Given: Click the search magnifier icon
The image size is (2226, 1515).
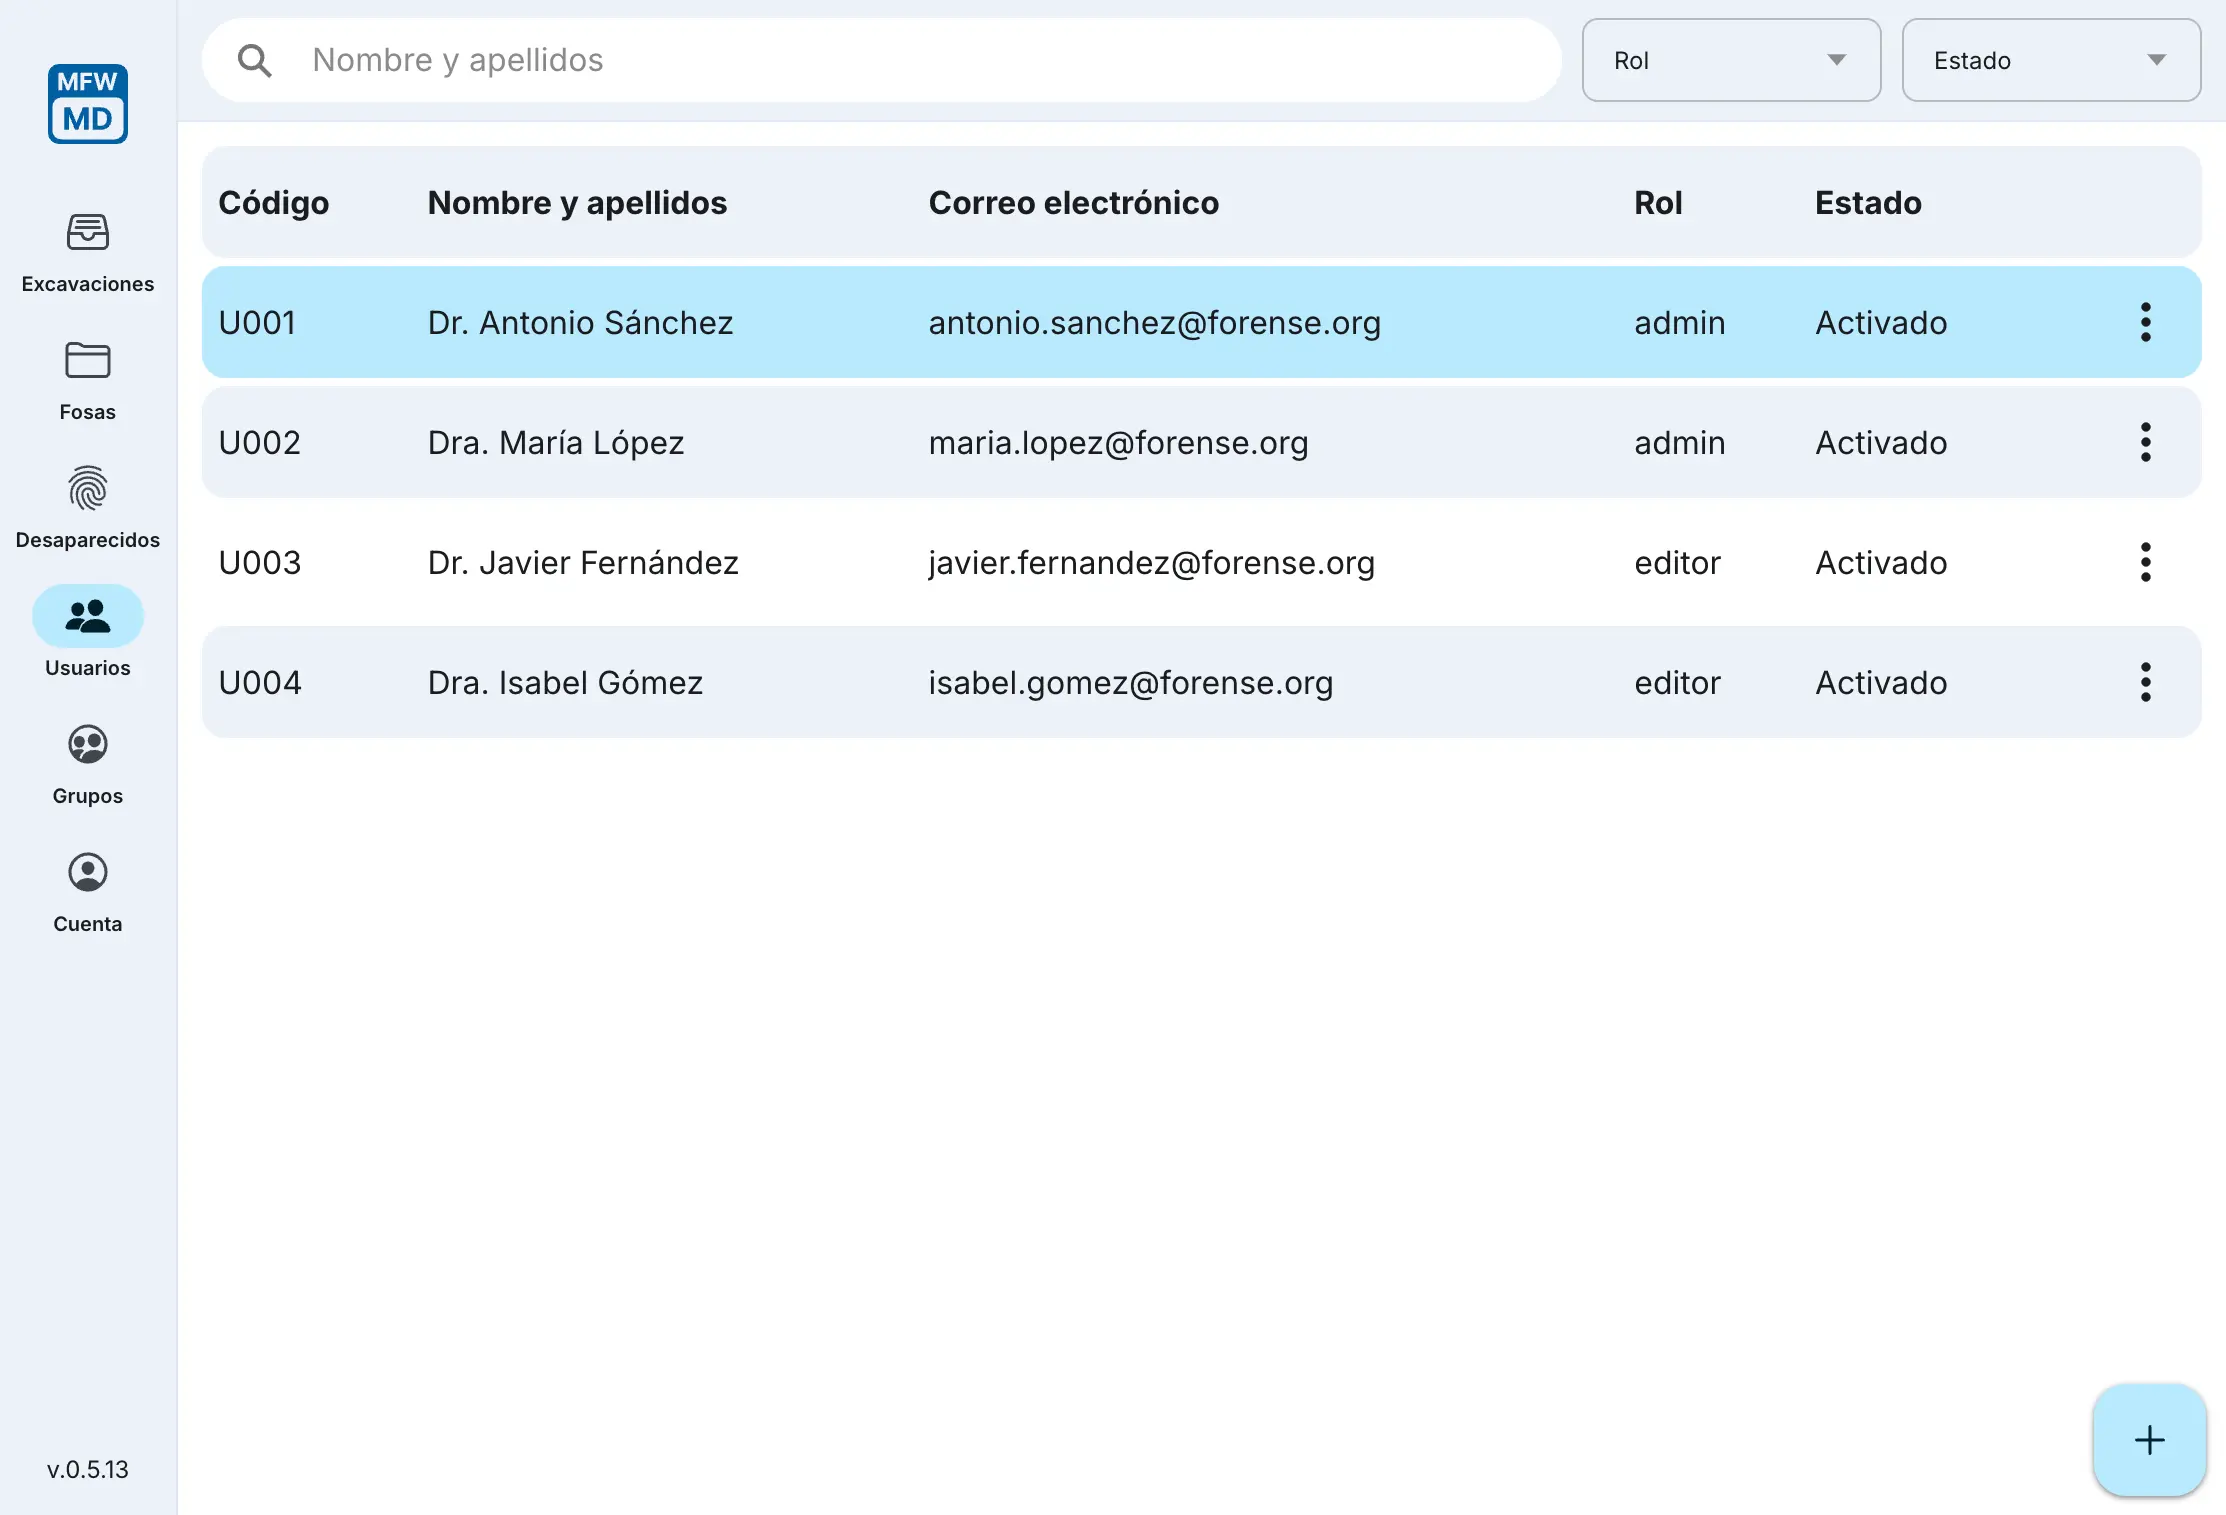Looking at the screenshot, I should (255, 61).
